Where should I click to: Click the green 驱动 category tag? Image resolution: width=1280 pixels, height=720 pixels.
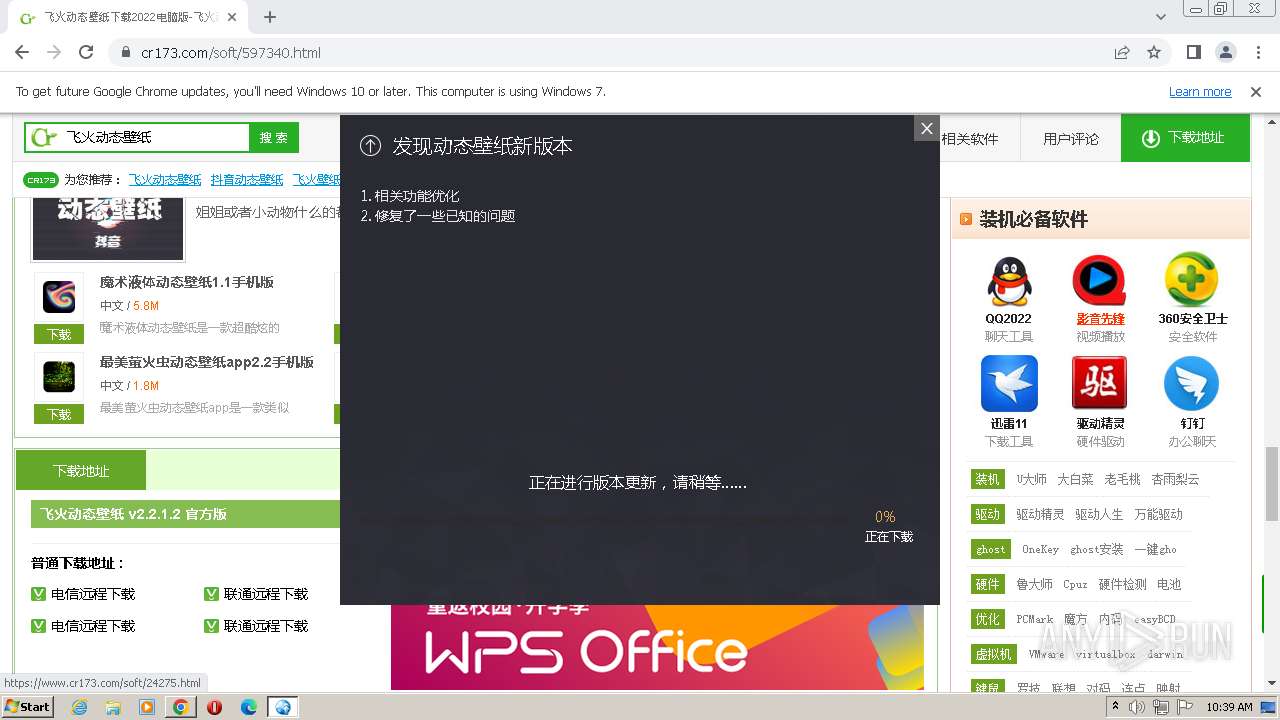987,514
